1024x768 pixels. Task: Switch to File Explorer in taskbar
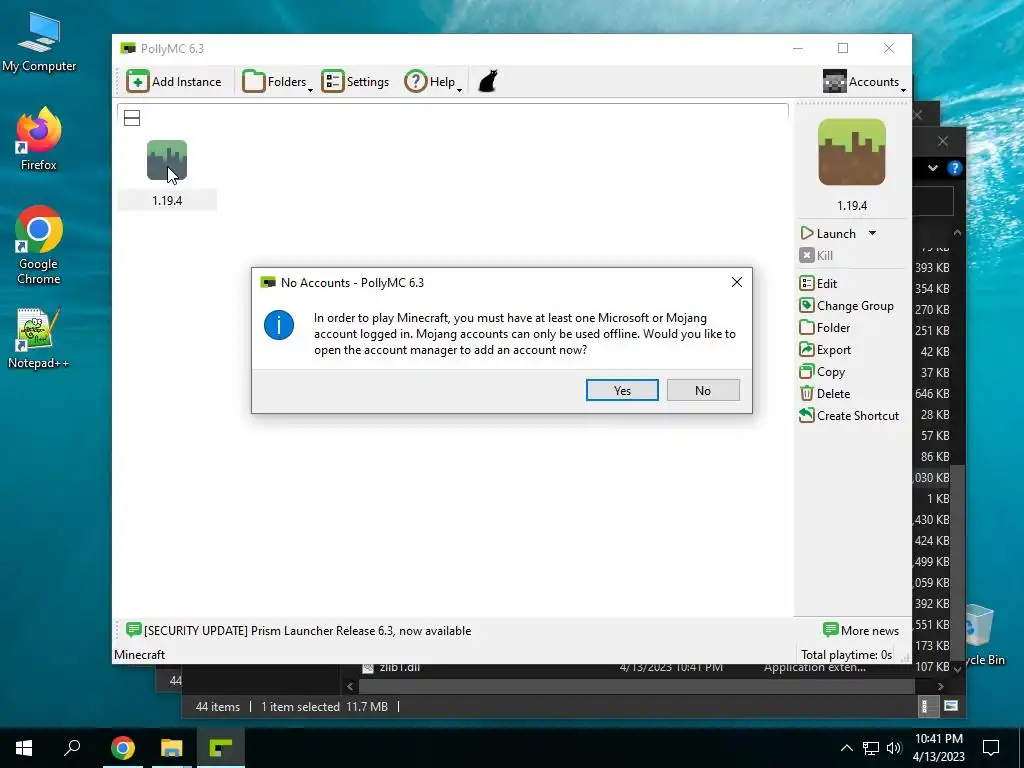point(172,748)
